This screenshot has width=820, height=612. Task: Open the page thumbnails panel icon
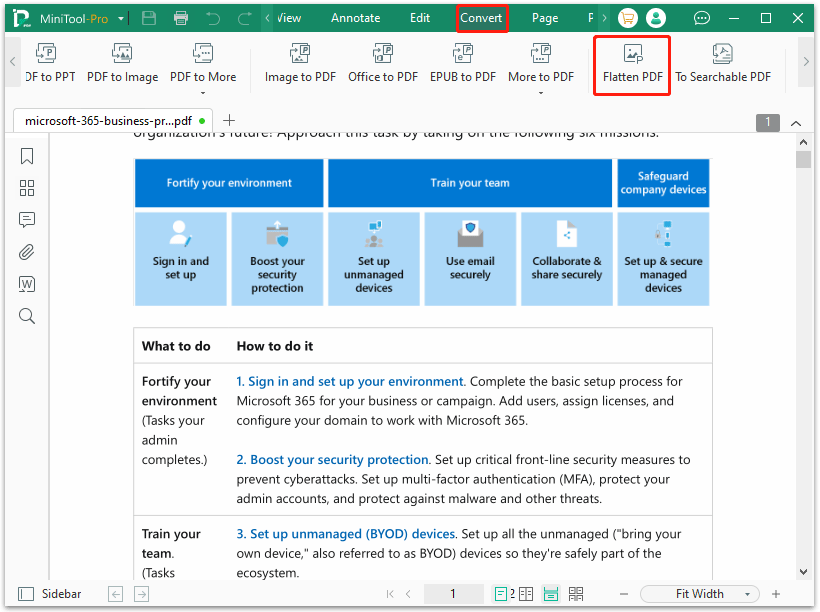pos(27,188)
